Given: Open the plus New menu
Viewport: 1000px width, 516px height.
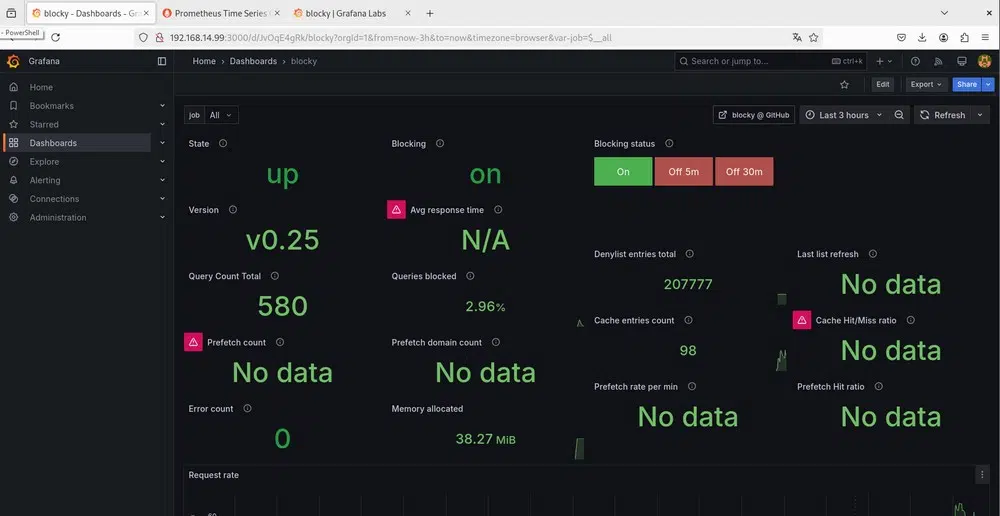Looking at the screenshot, I should coord(884,61).
